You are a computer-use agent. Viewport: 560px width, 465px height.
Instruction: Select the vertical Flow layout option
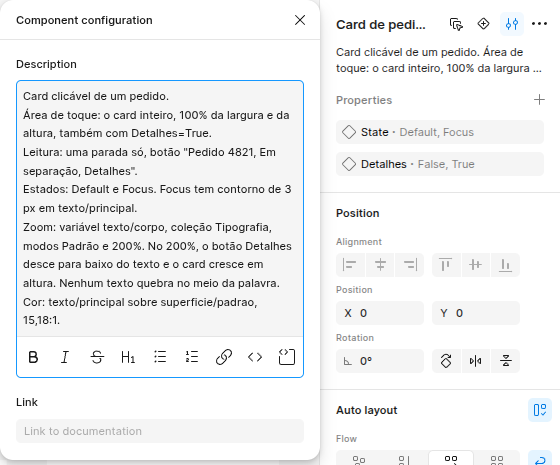(405, 460)
